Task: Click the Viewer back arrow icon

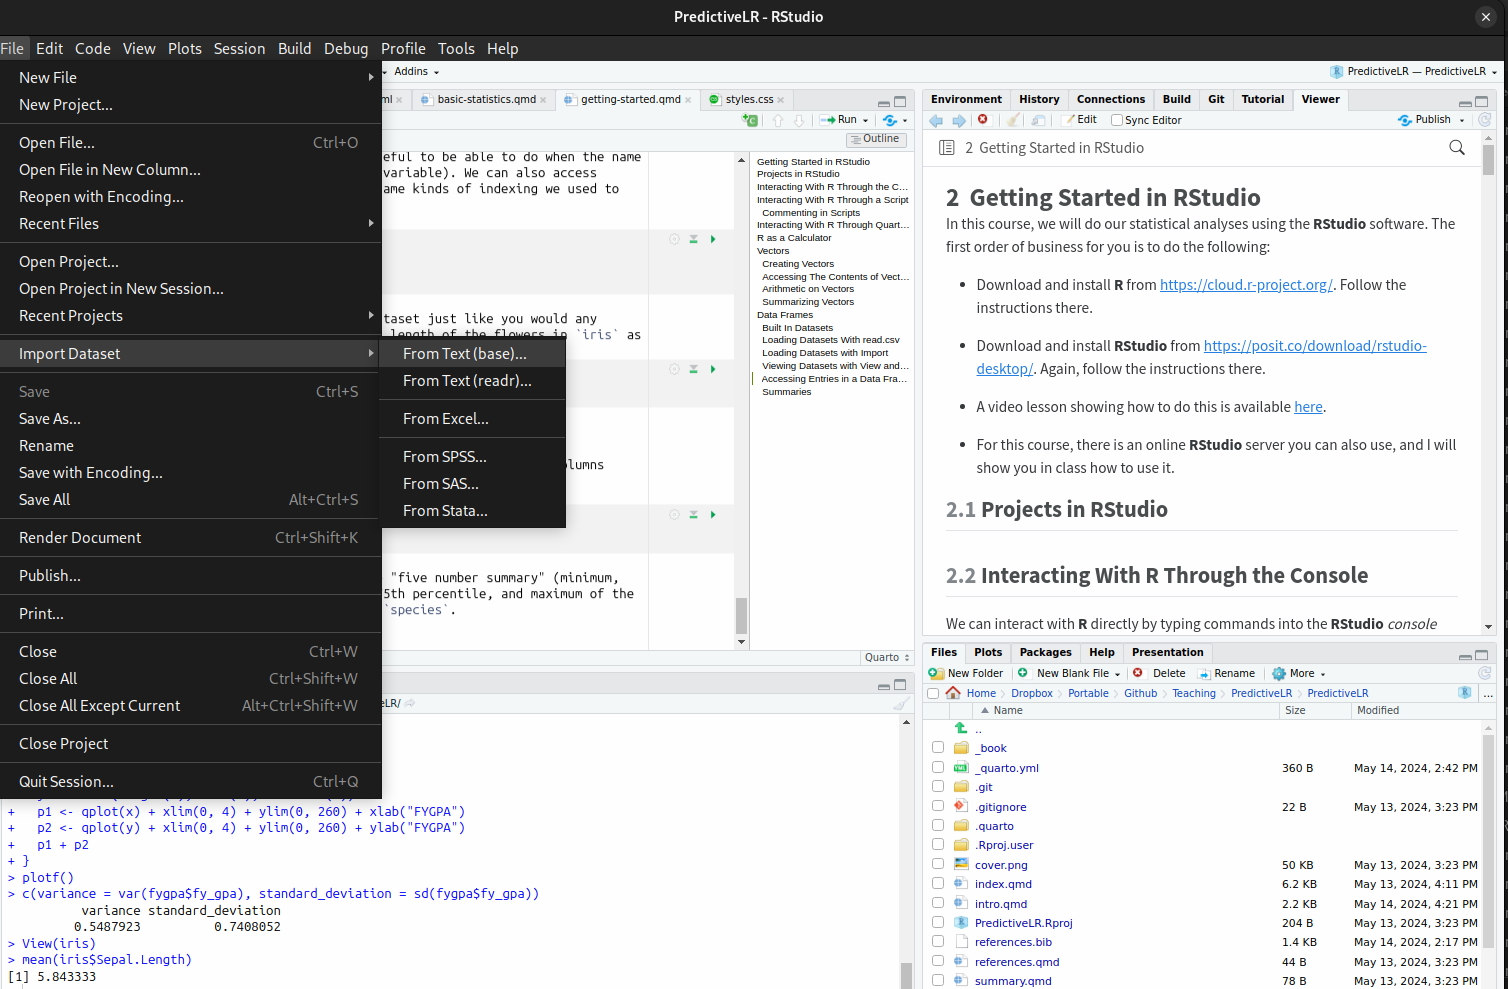Action: [936, 120]
